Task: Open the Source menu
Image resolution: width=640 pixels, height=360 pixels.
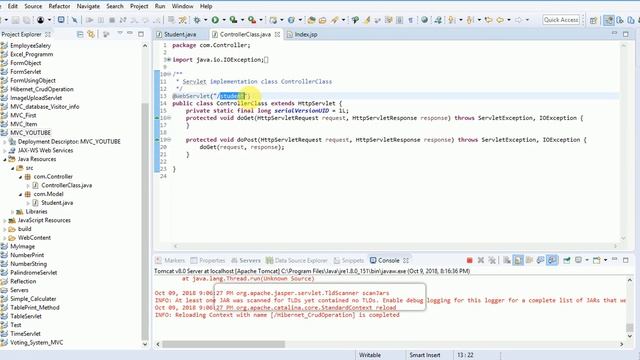Action: [x=33, y=6]
